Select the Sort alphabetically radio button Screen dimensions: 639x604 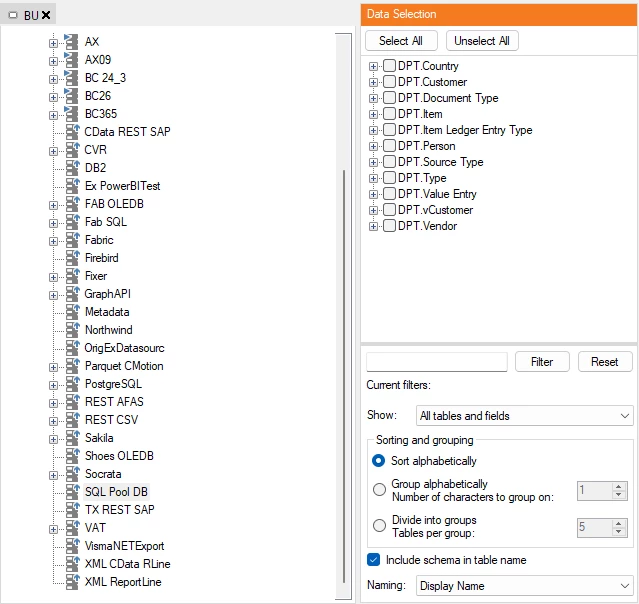(x=379, y=461)
